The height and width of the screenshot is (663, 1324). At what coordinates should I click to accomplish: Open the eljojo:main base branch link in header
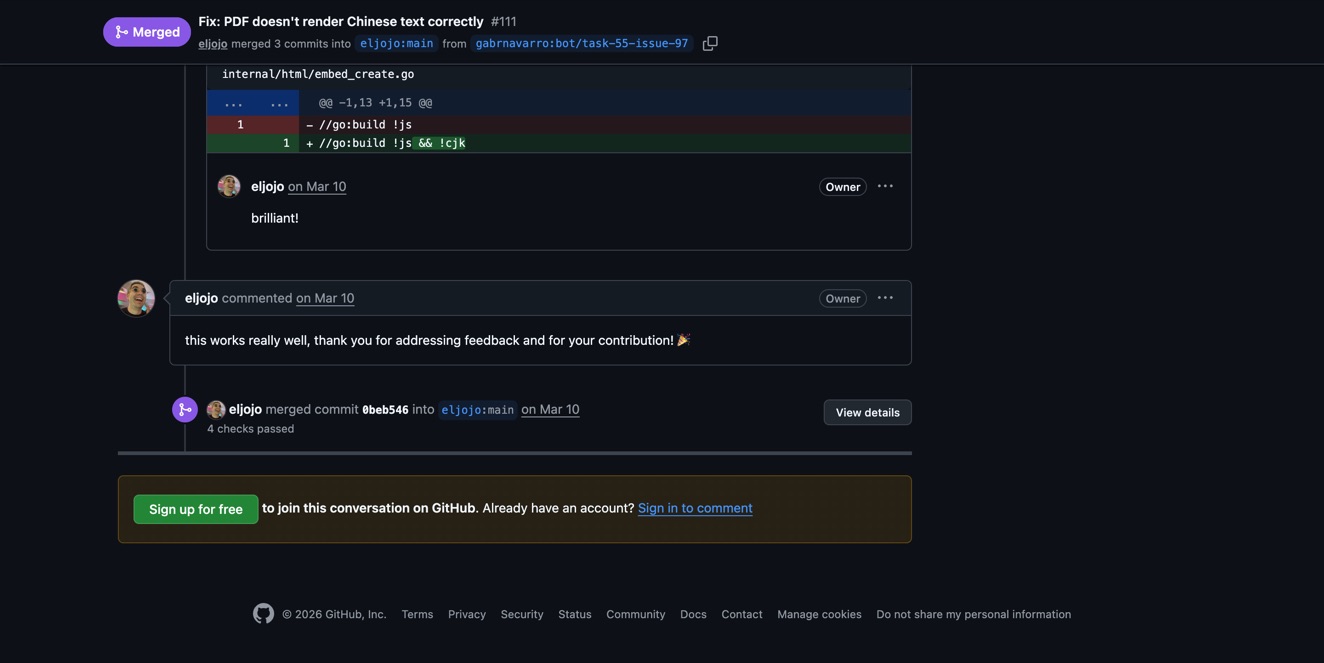point(397,44)
